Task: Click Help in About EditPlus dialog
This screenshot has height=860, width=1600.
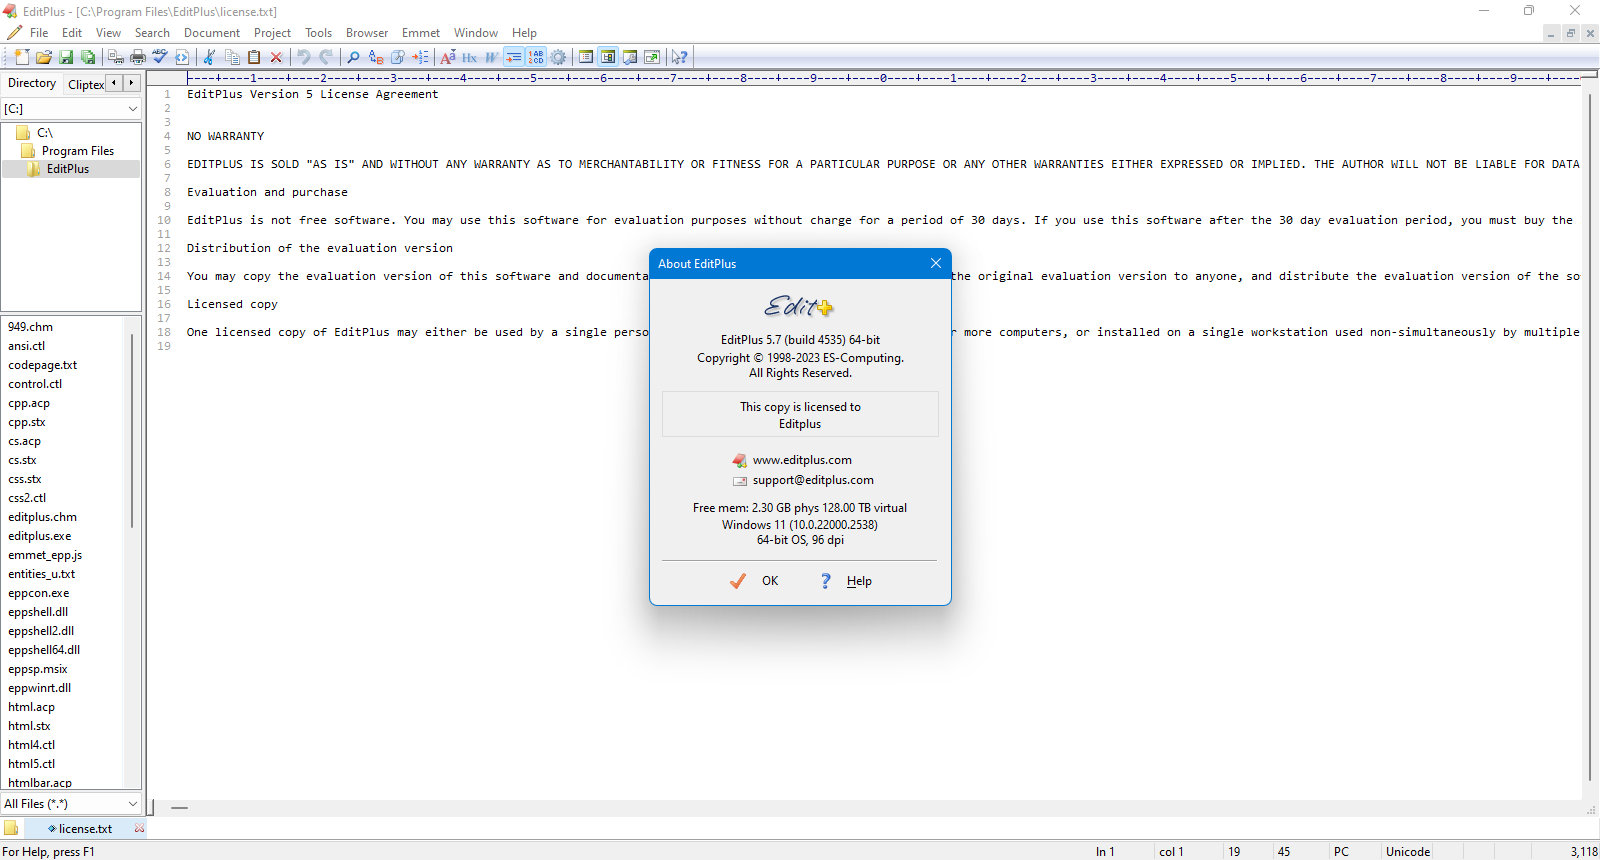Action: [x=846, y=581]
